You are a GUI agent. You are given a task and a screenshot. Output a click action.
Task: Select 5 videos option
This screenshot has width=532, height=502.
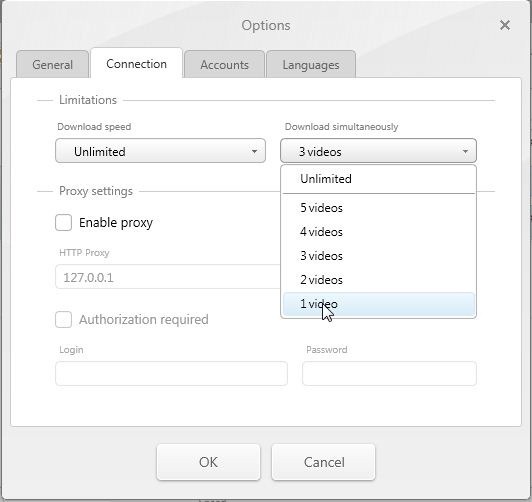[378, 208]
